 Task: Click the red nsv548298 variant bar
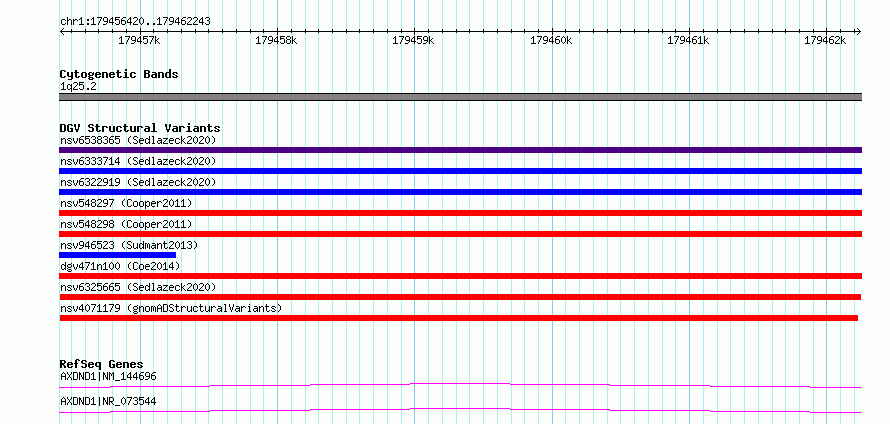(461, 234)
